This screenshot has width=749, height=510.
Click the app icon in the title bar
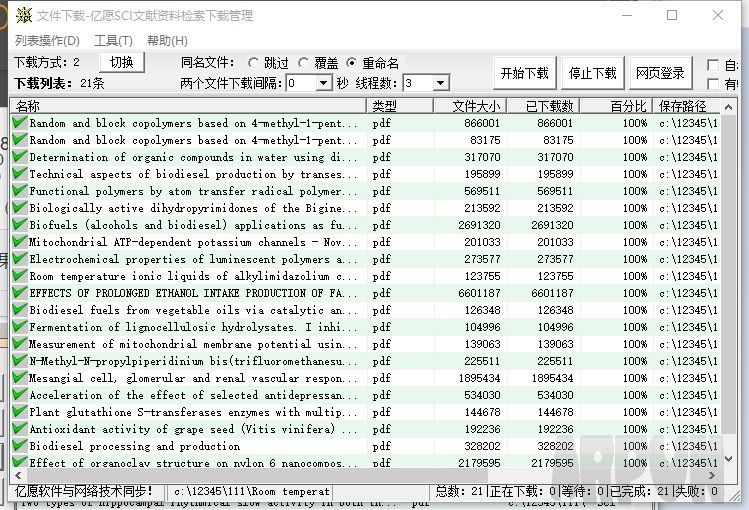(x=23, y=15)
